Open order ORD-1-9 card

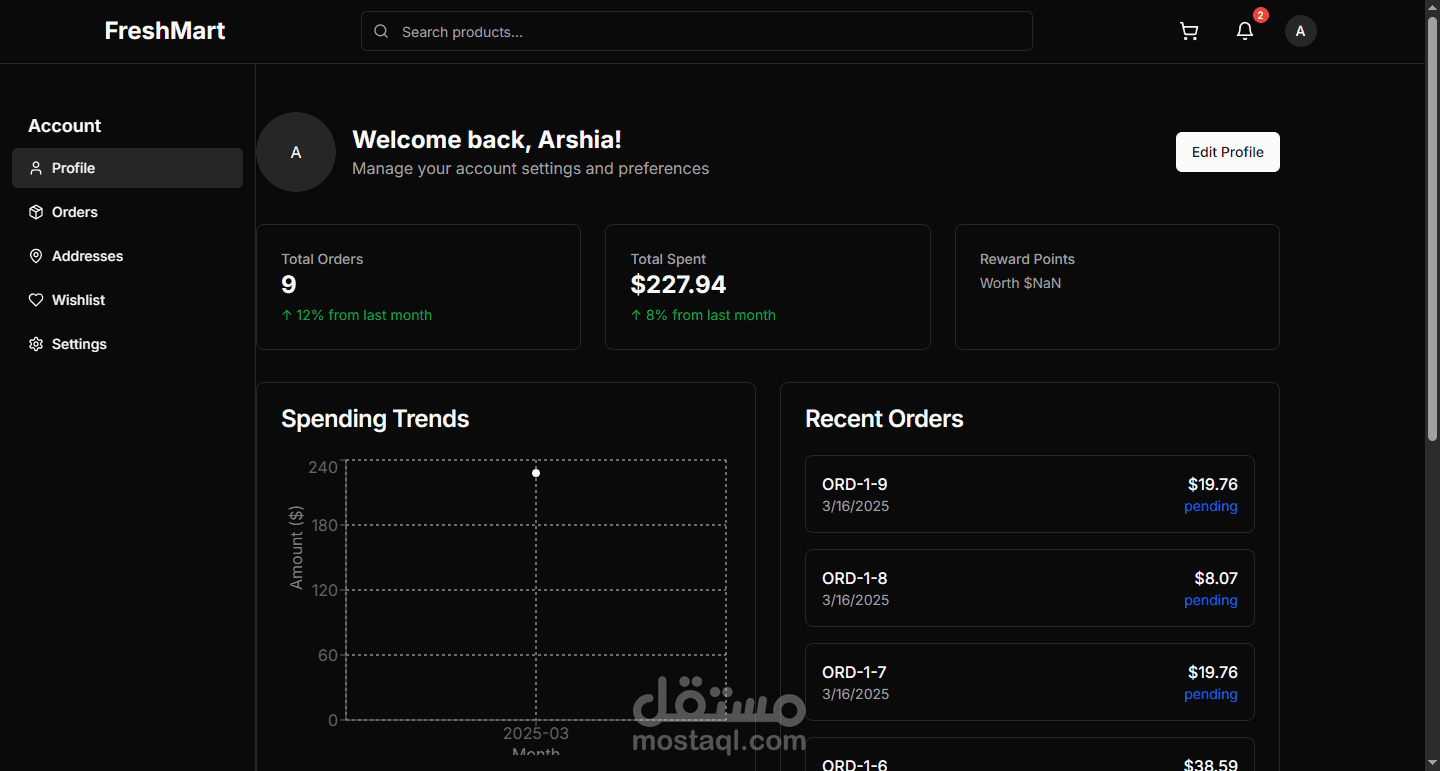point(1030,494)
